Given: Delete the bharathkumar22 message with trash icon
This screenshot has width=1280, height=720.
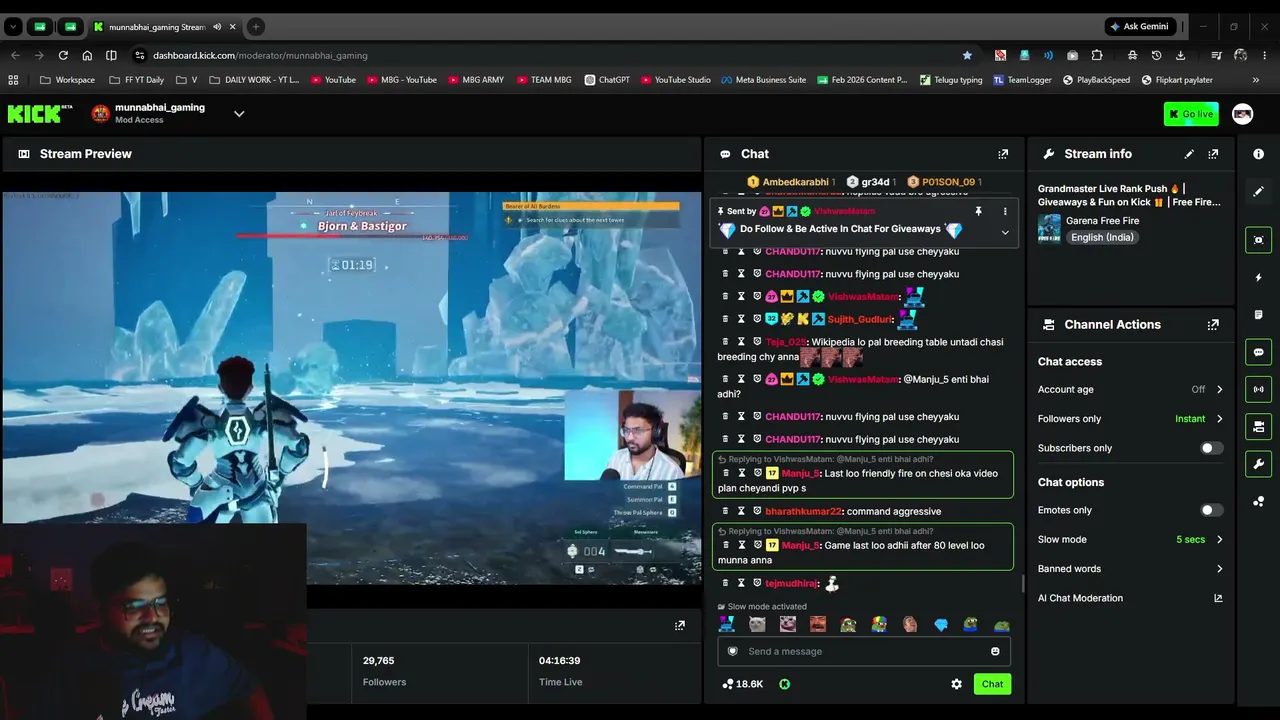Looking at the screenshot, I should point(726,511).
